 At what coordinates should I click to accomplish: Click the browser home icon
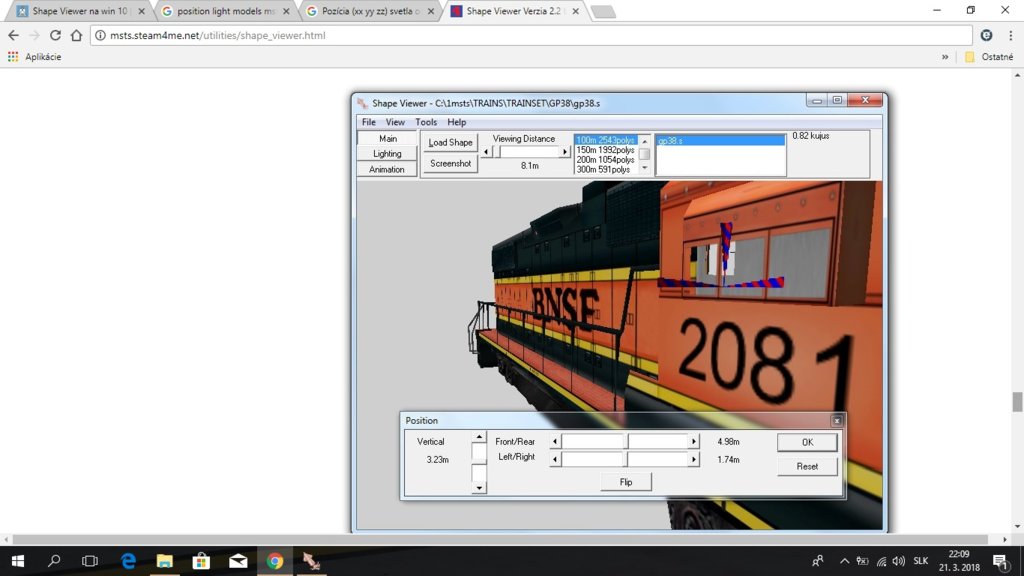[76, 35]
